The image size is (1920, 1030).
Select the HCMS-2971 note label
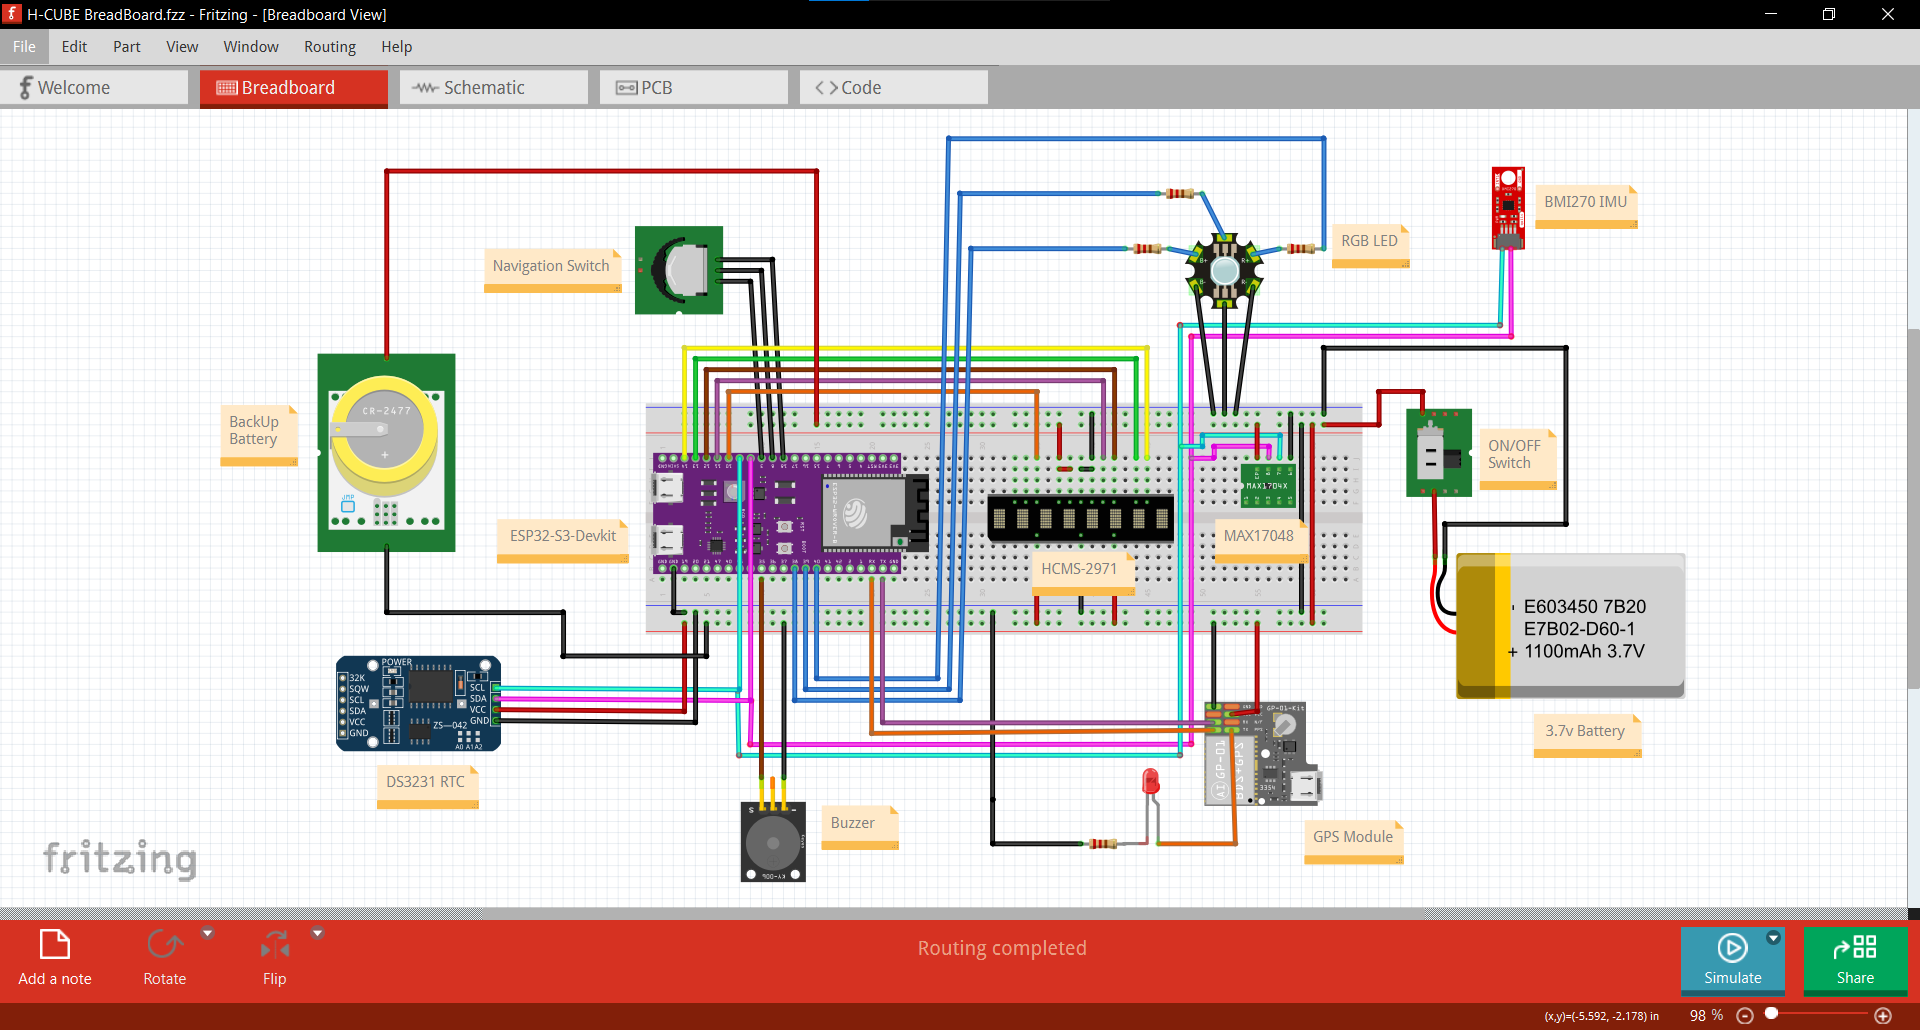click(1083, 573)
